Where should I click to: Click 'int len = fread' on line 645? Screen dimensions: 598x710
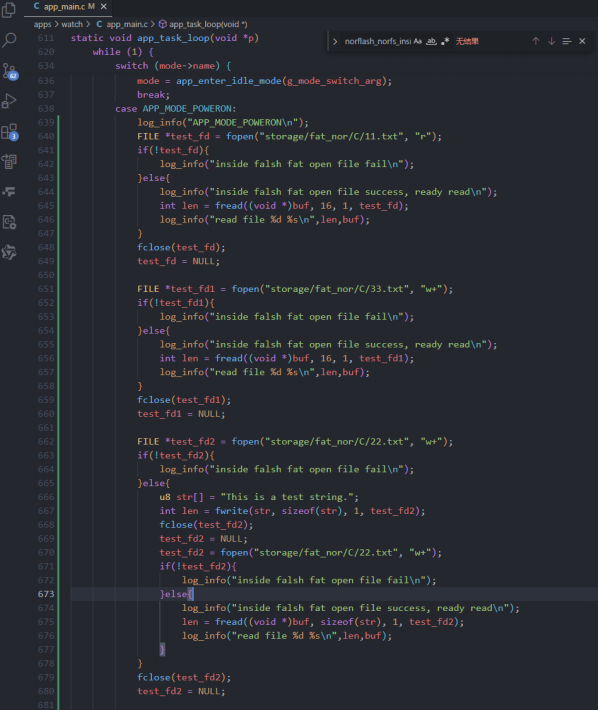[201, 206]
